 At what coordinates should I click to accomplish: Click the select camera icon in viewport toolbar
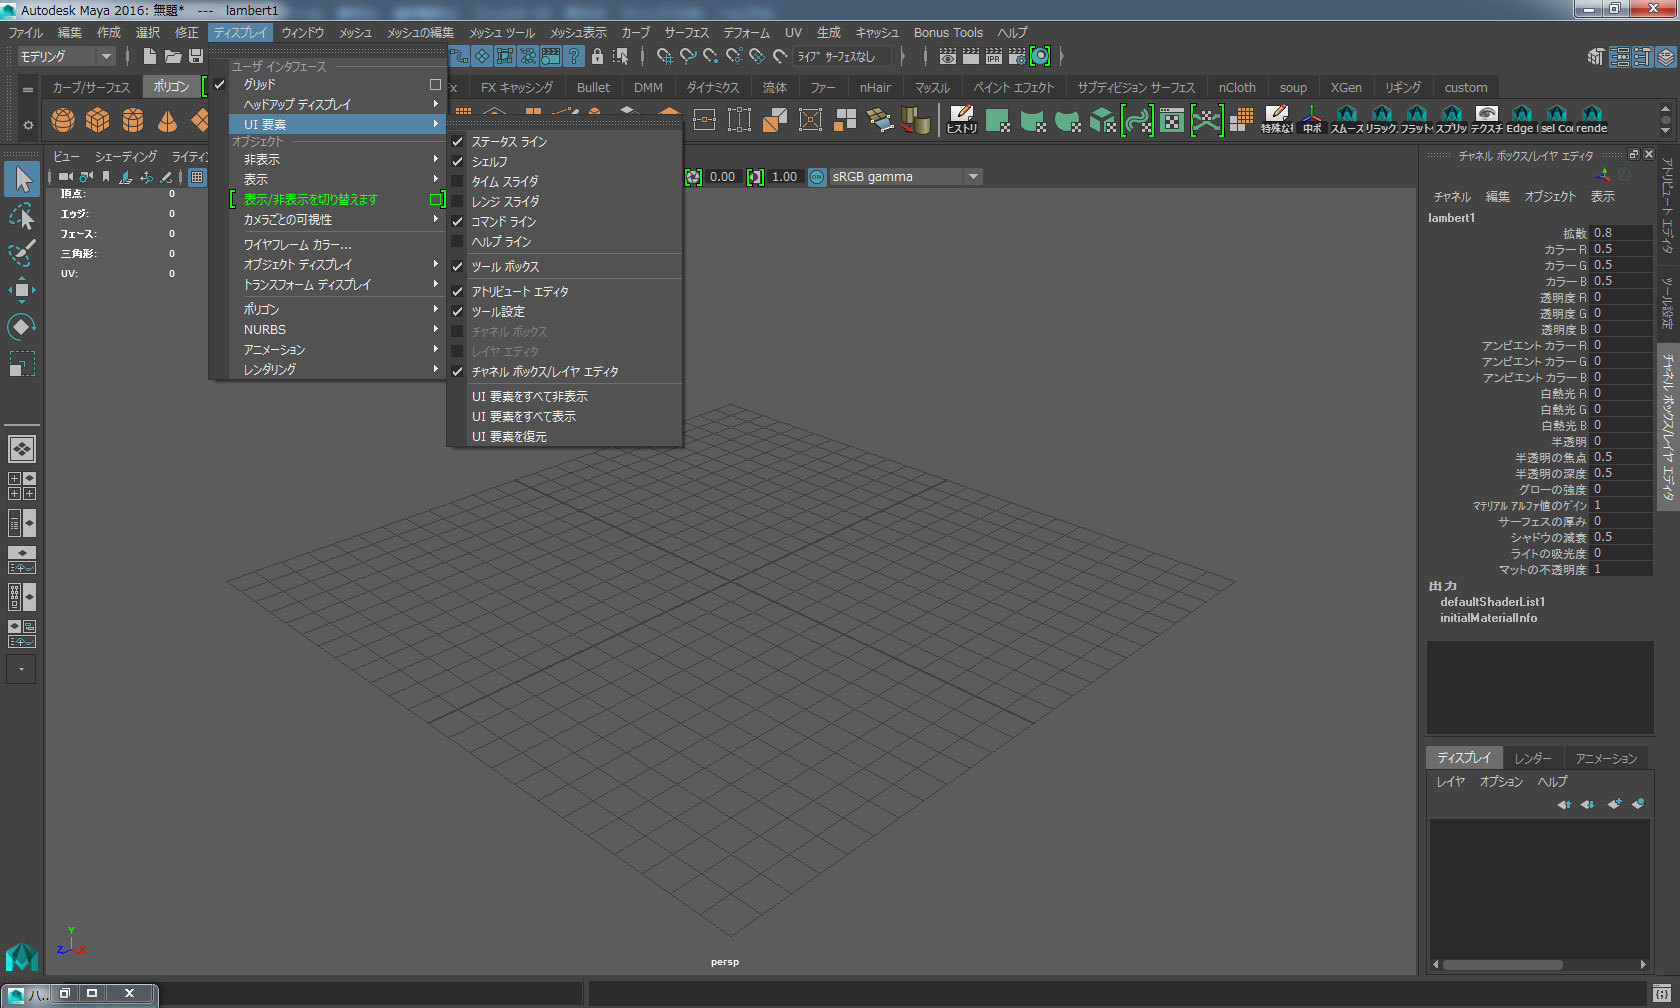pos(65,176)
